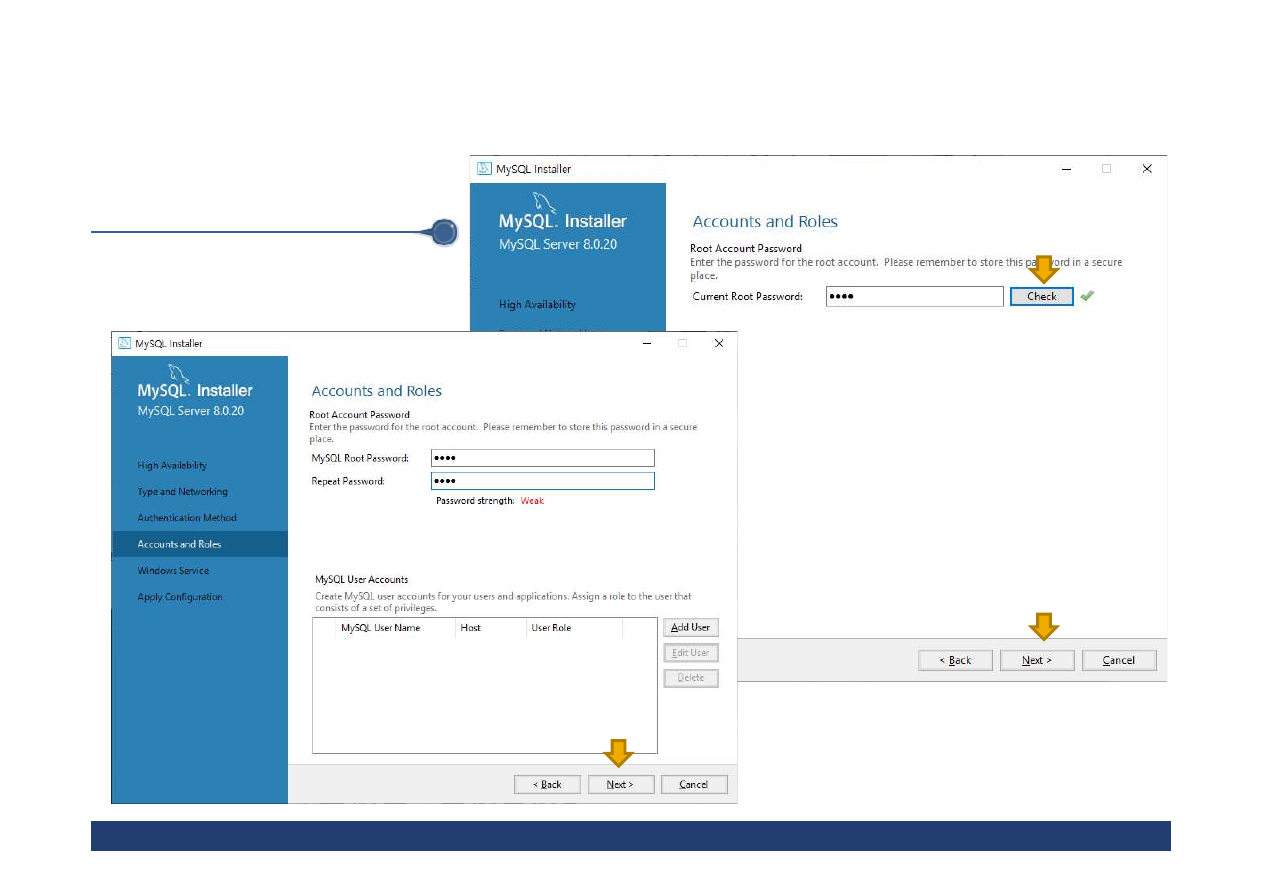
Task: Click Next in the rear window with Check button
Action: tap(1037, 660)
